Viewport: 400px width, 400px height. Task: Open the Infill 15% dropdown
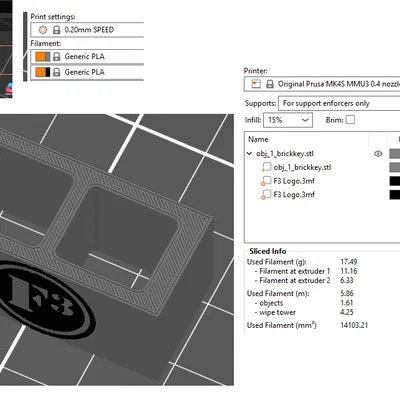tap(288, 120)
